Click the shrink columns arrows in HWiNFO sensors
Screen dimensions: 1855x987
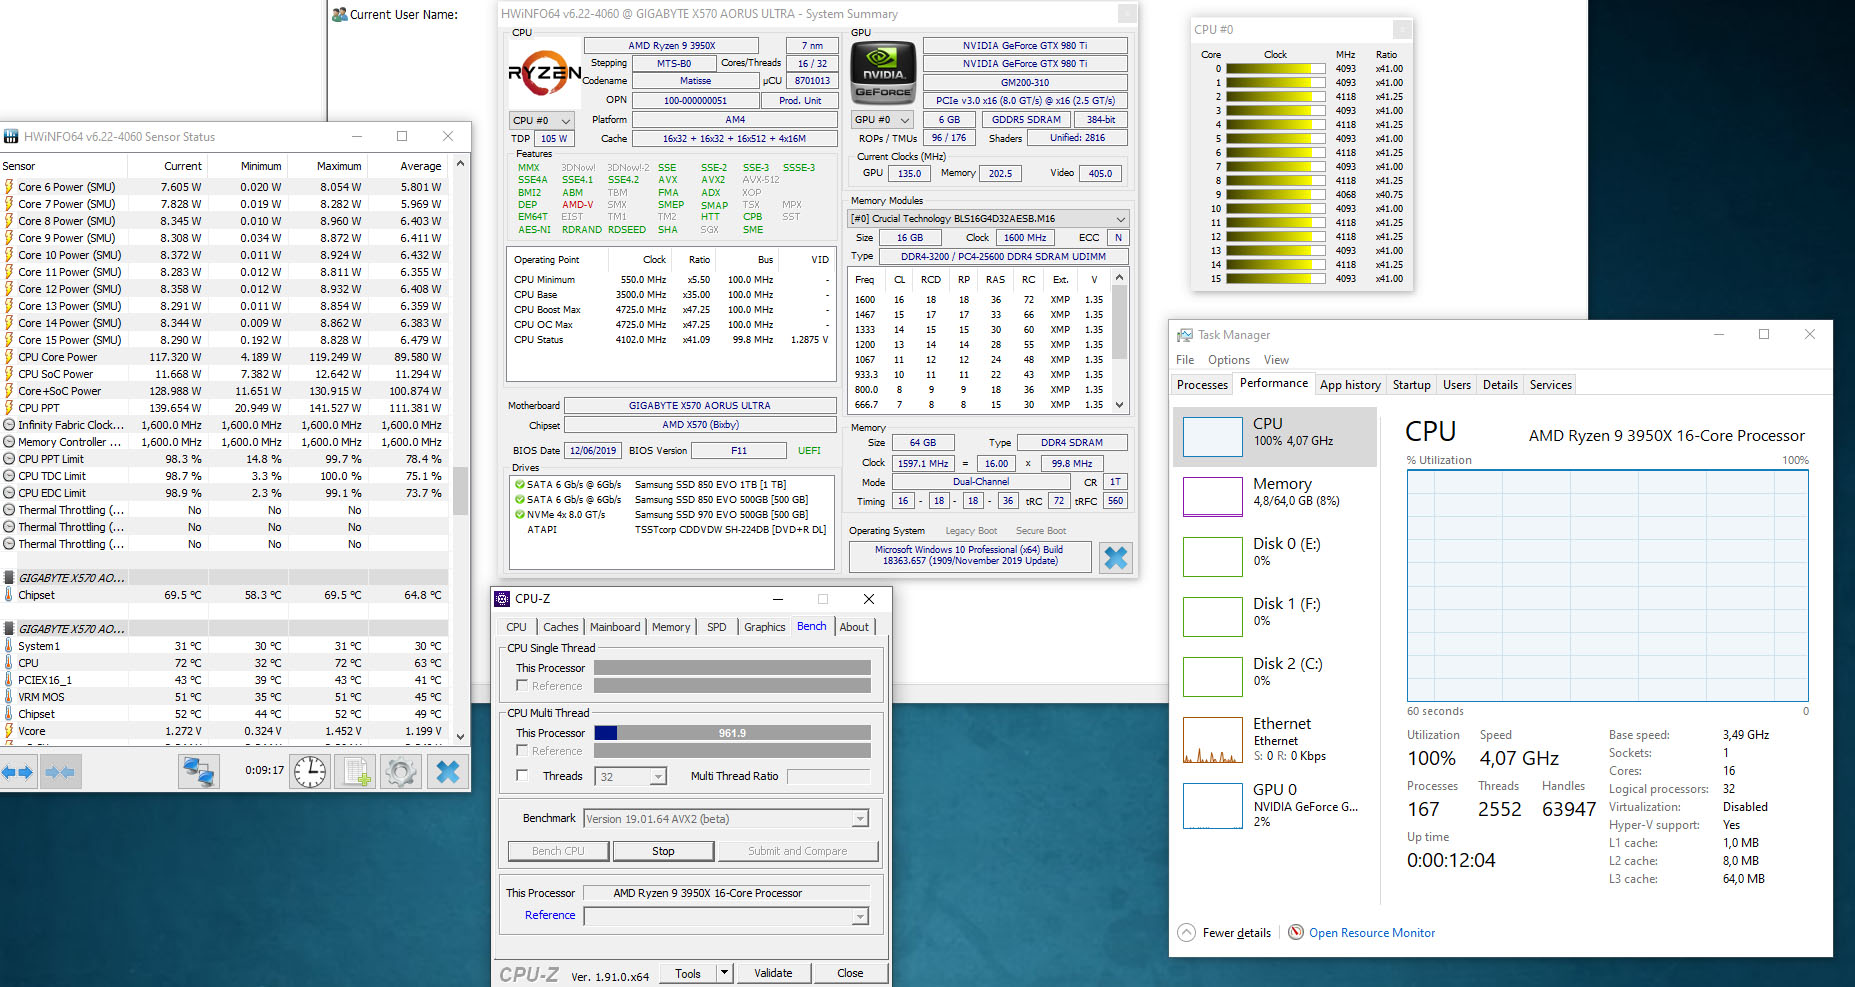click(x=61, y=772)
